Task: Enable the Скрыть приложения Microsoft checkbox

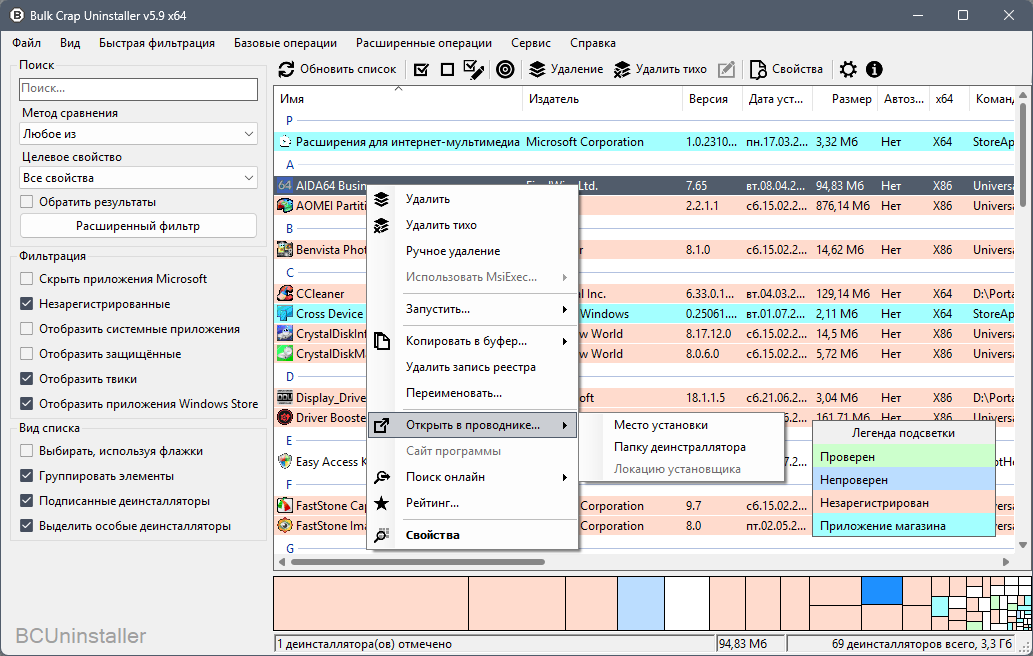Action: 26,279
